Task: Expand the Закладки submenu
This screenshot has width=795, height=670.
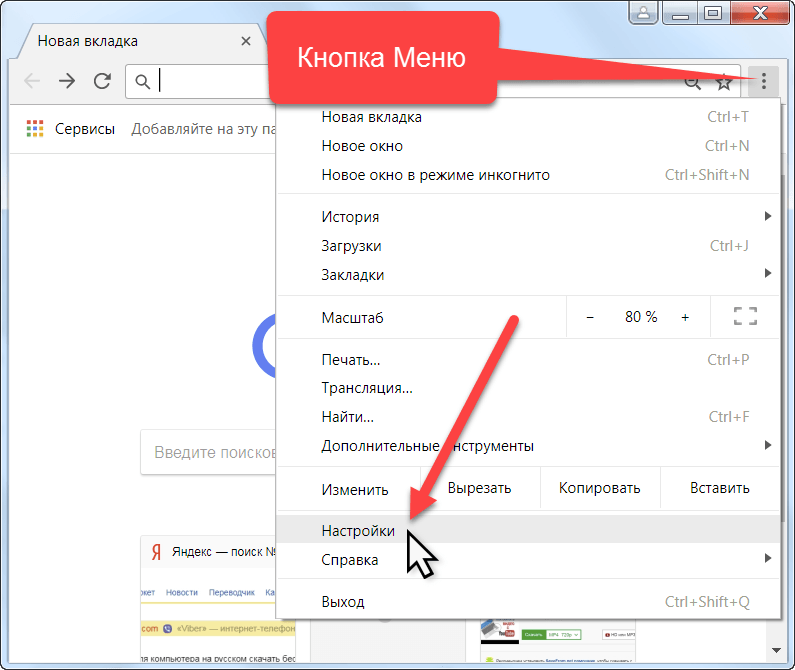Action: 527,275
